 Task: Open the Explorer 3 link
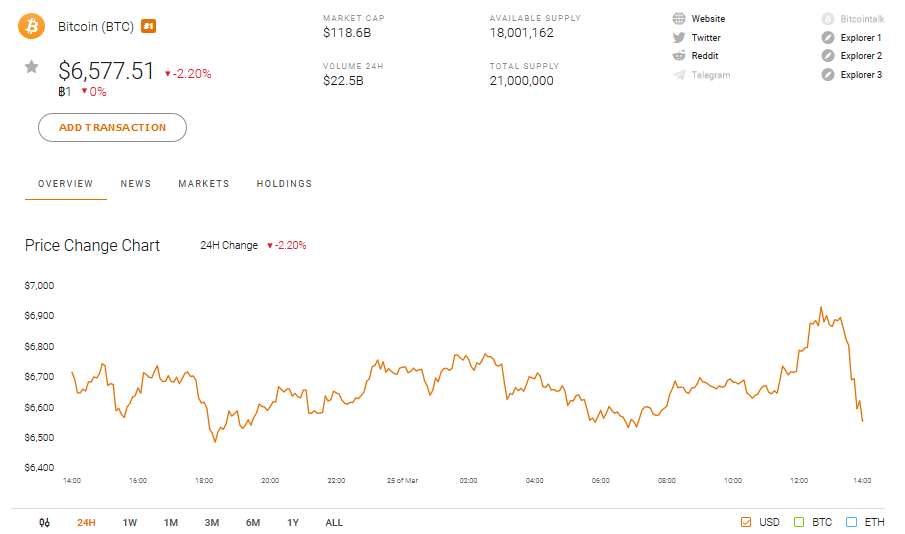pyautogui.click(x=861, y=74)
